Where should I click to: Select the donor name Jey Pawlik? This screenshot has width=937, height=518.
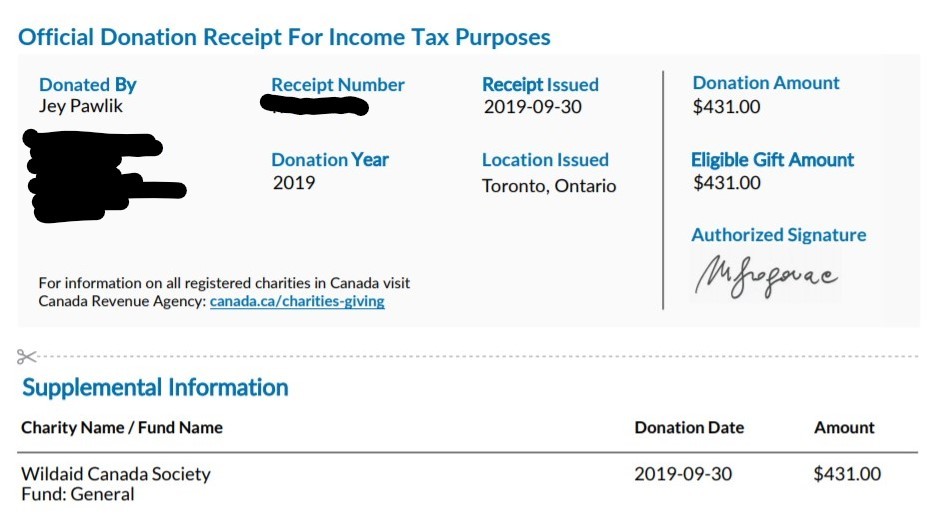point(81,106)
